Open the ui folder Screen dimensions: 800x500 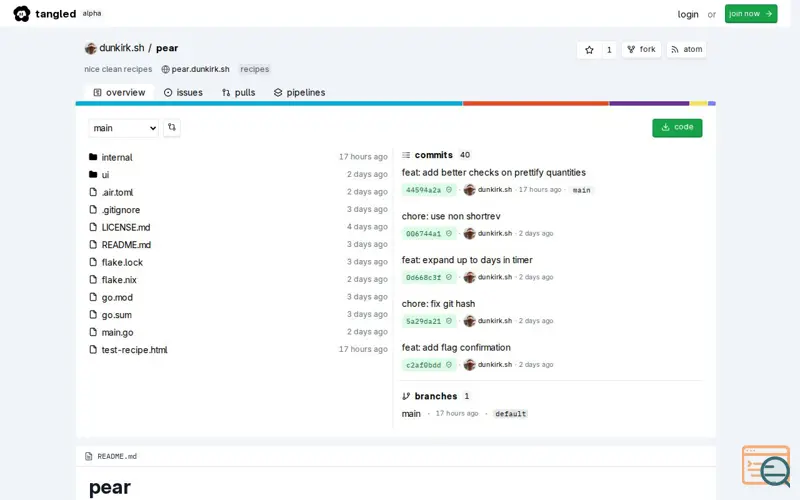coord(105,174)
